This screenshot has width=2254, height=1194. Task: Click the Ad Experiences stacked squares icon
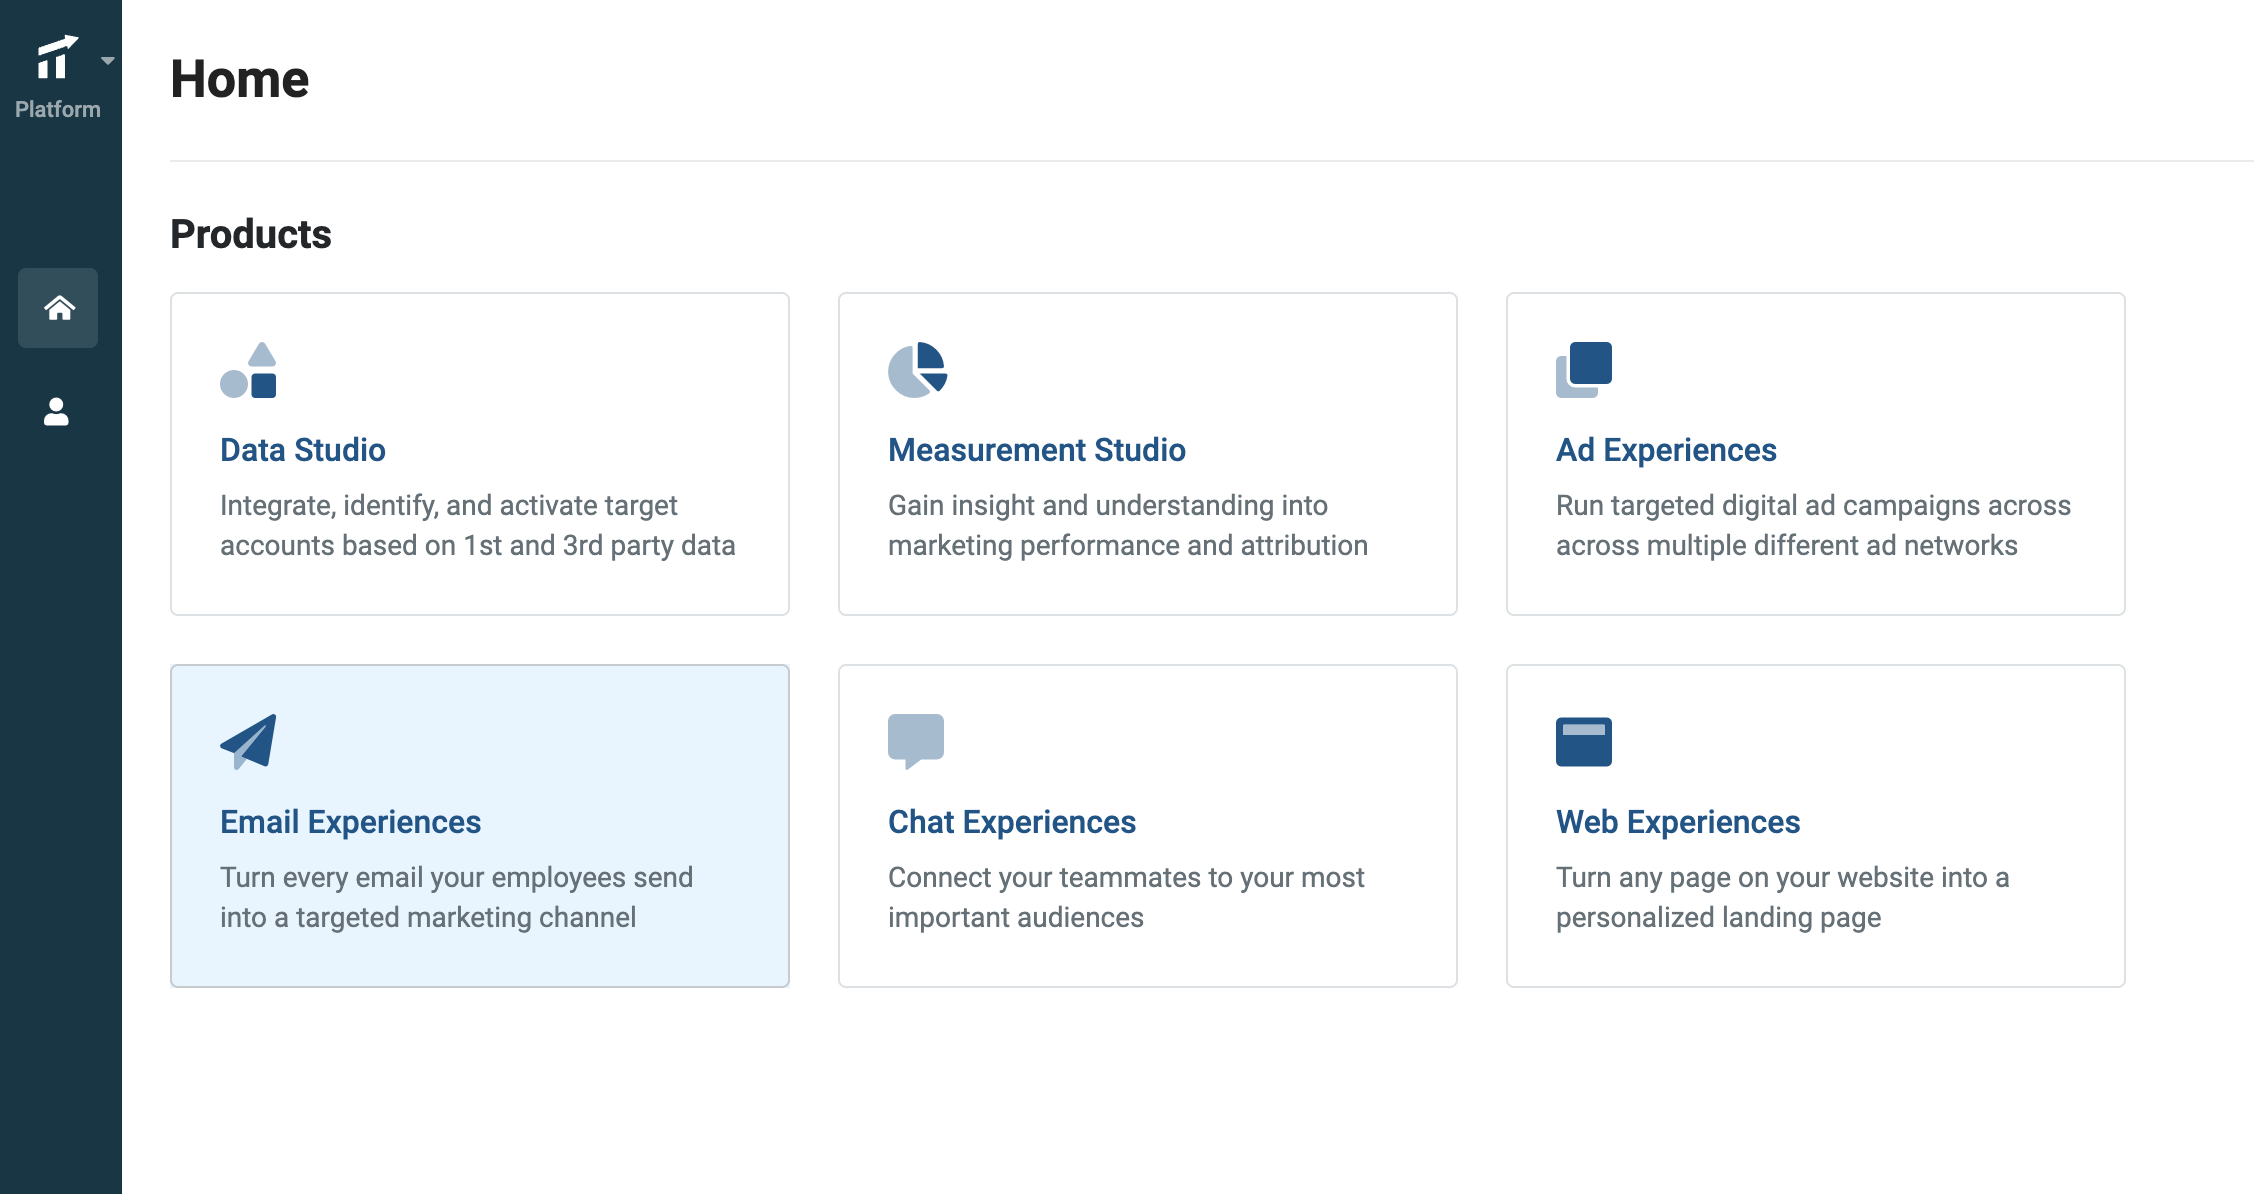coord(1584,370)
